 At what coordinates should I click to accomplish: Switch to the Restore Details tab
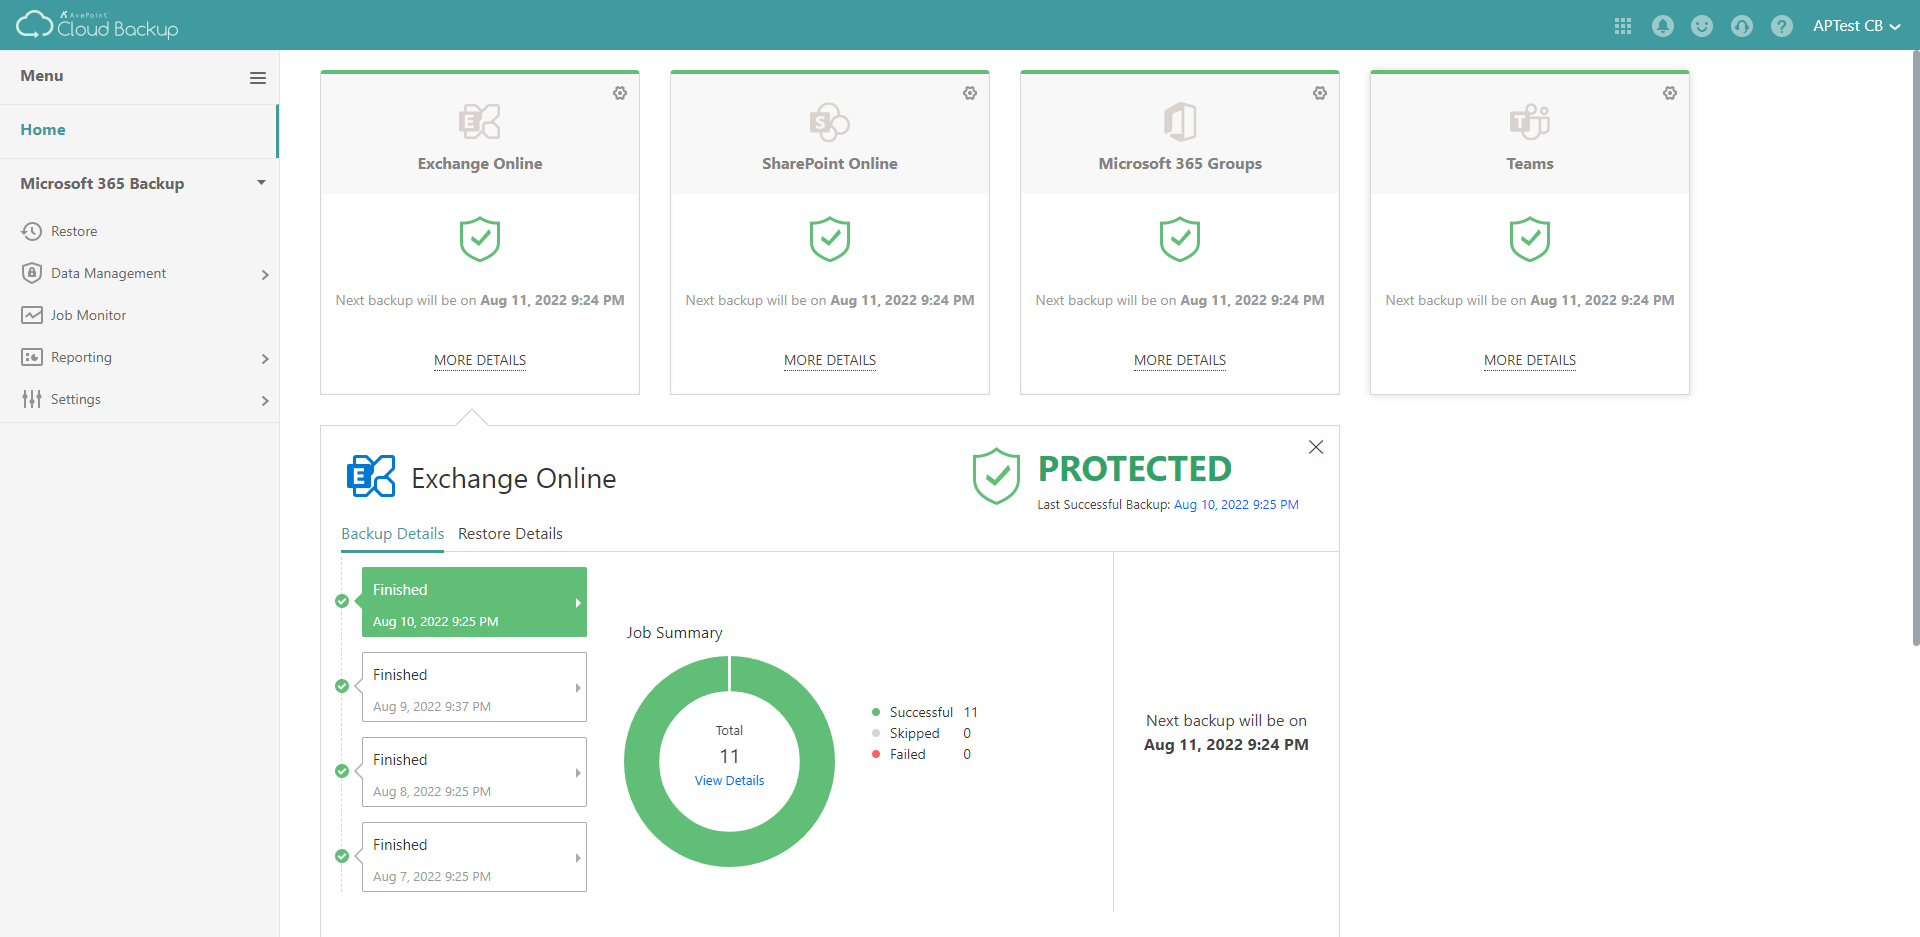510,534
